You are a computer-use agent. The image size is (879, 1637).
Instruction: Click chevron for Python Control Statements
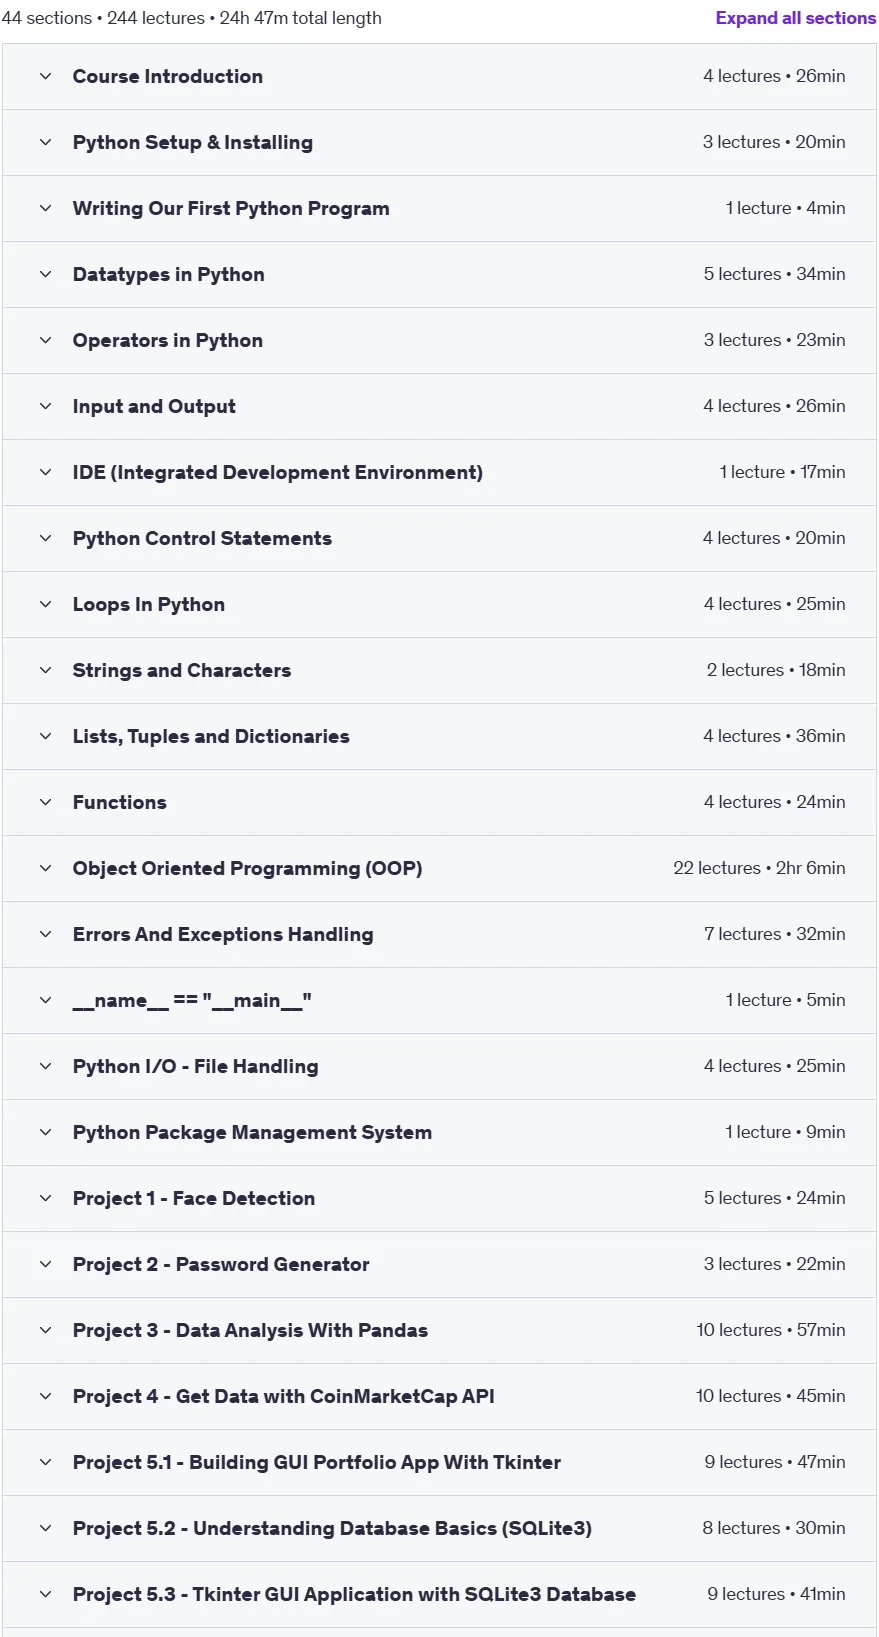tap(45, 538)
